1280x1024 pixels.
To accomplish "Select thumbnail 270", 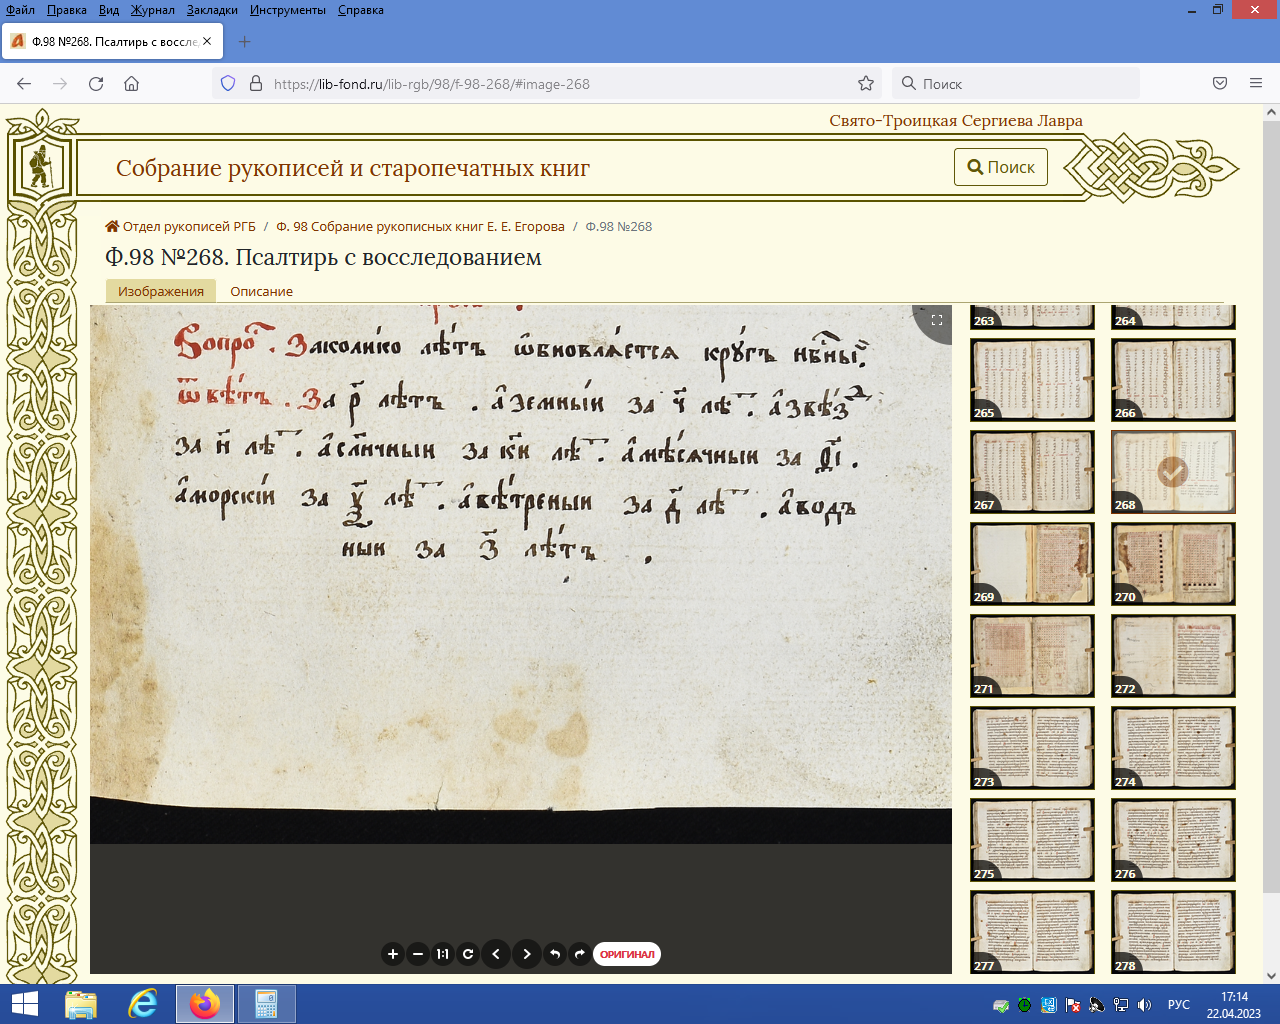I will point(1173,563).
